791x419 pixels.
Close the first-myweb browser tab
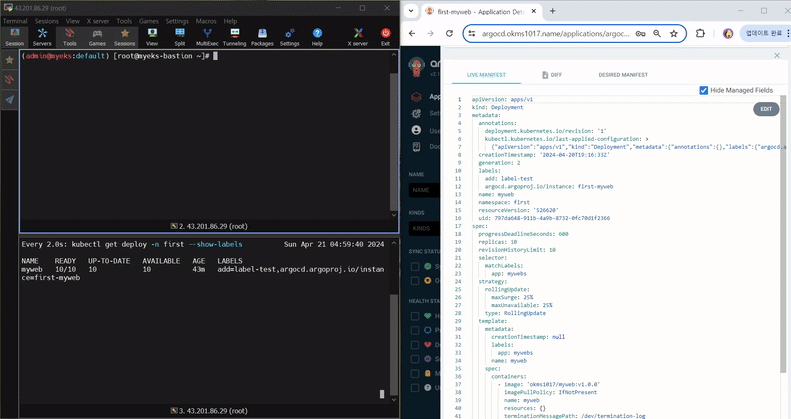click(x=534, y=11)
